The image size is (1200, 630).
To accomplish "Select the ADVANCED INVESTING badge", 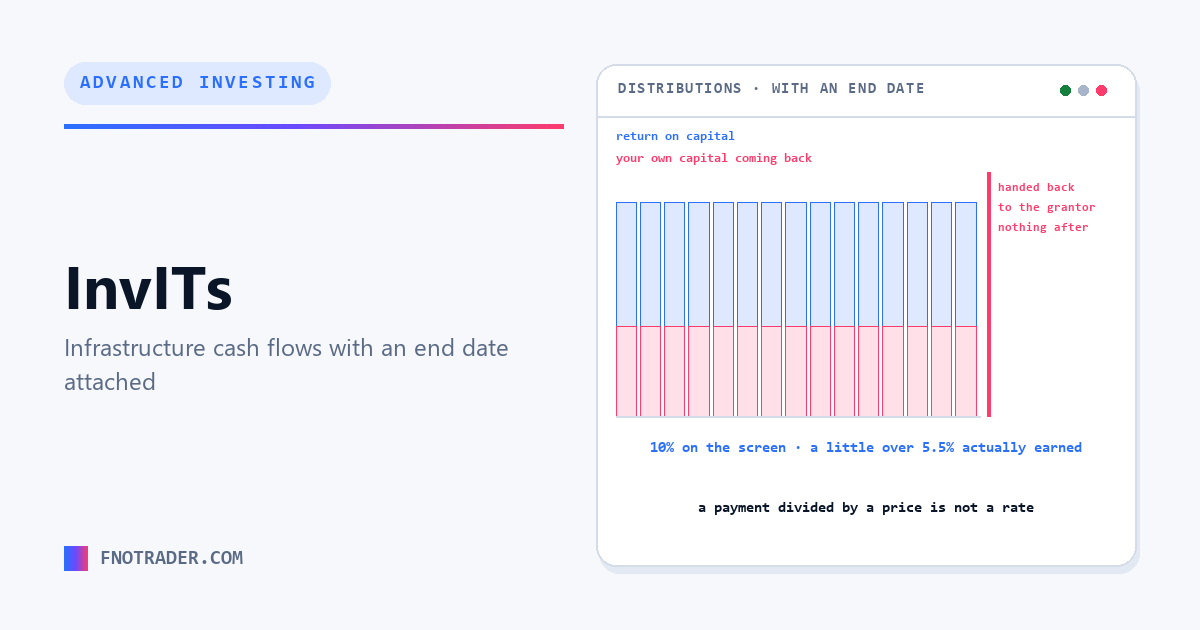I will [x=197, y=83].
